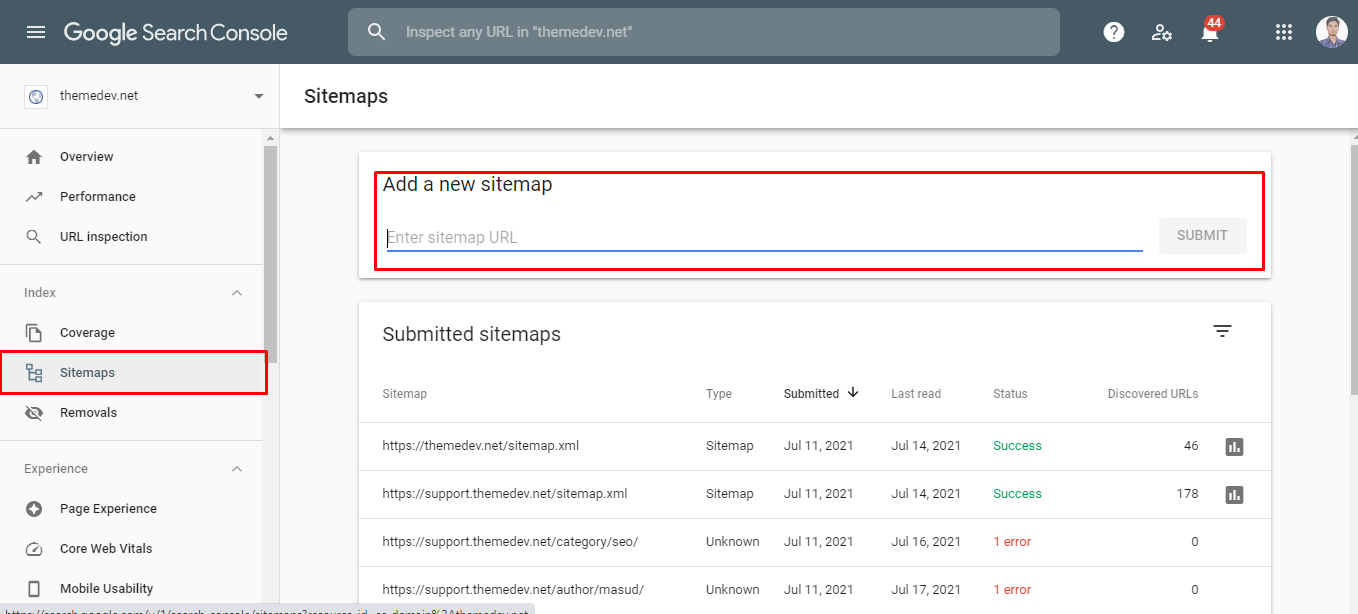The width and height of the screenshot is (1358, 614).
Task: Sort by the Discovered URLs column header
Action: coord(1153,394)
